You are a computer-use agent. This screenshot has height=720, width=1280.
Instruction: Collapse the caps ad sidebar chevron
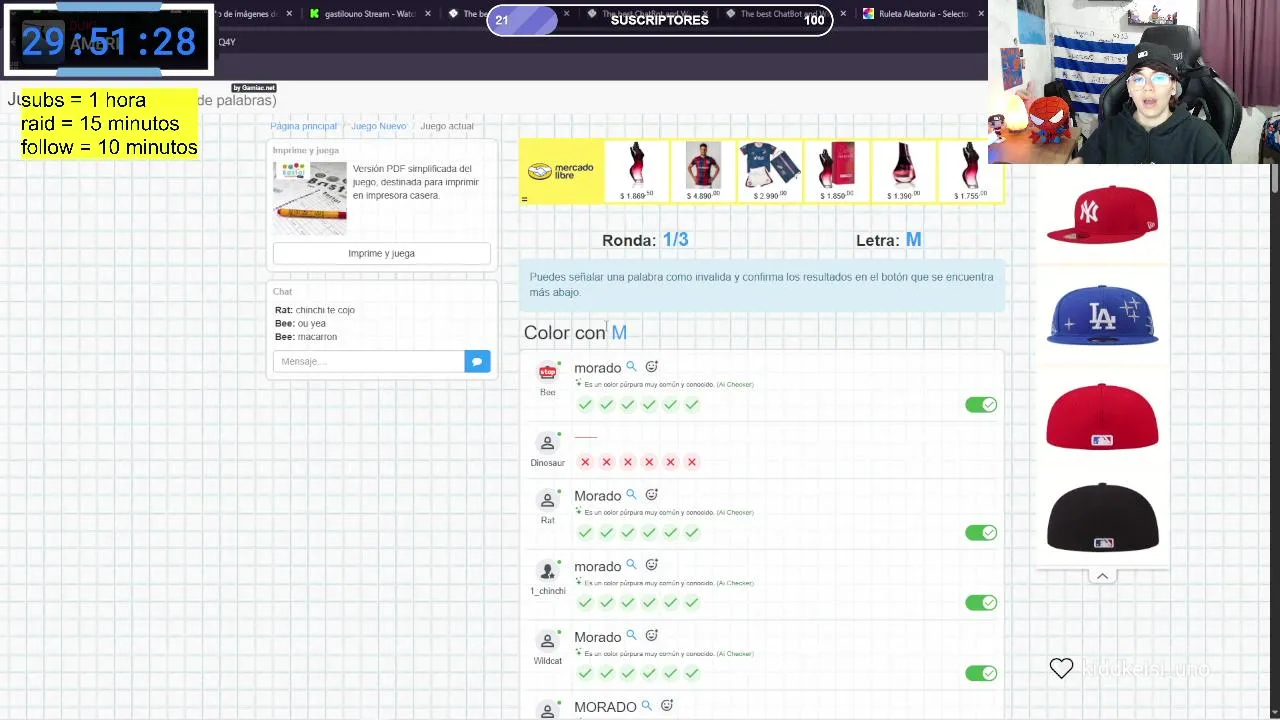click(1102, 576)
